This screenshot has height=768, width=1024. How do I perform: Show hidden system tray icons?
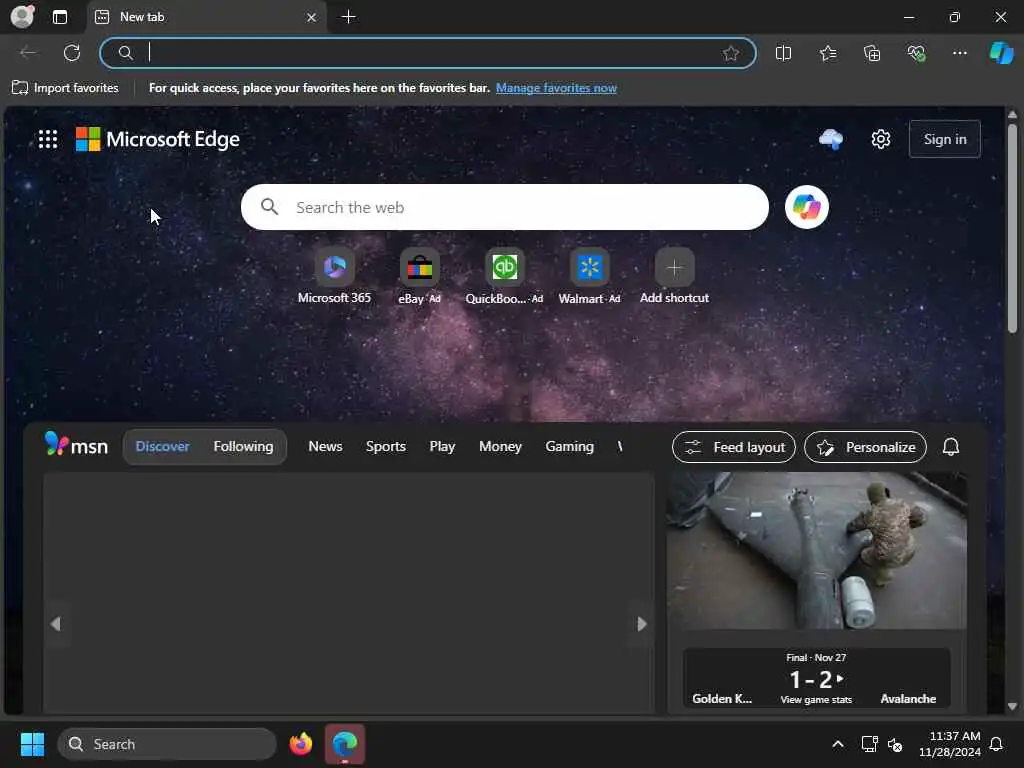[838, 744]
